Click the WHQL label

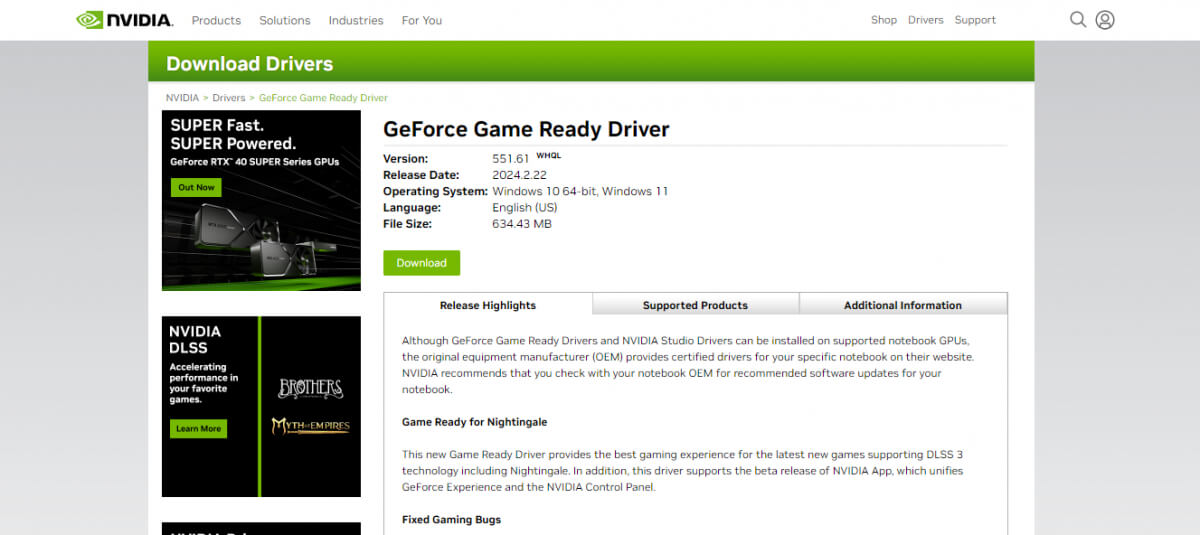tap(549, 155)
